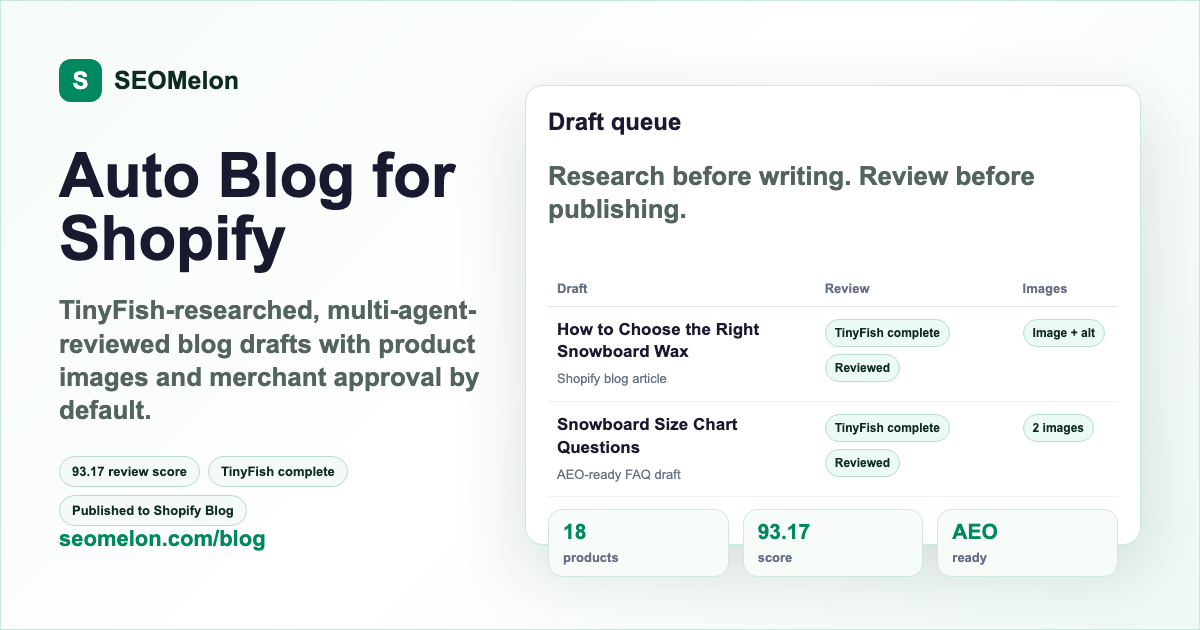Click the Auto Blog for Shopify headline

(258, 207)
